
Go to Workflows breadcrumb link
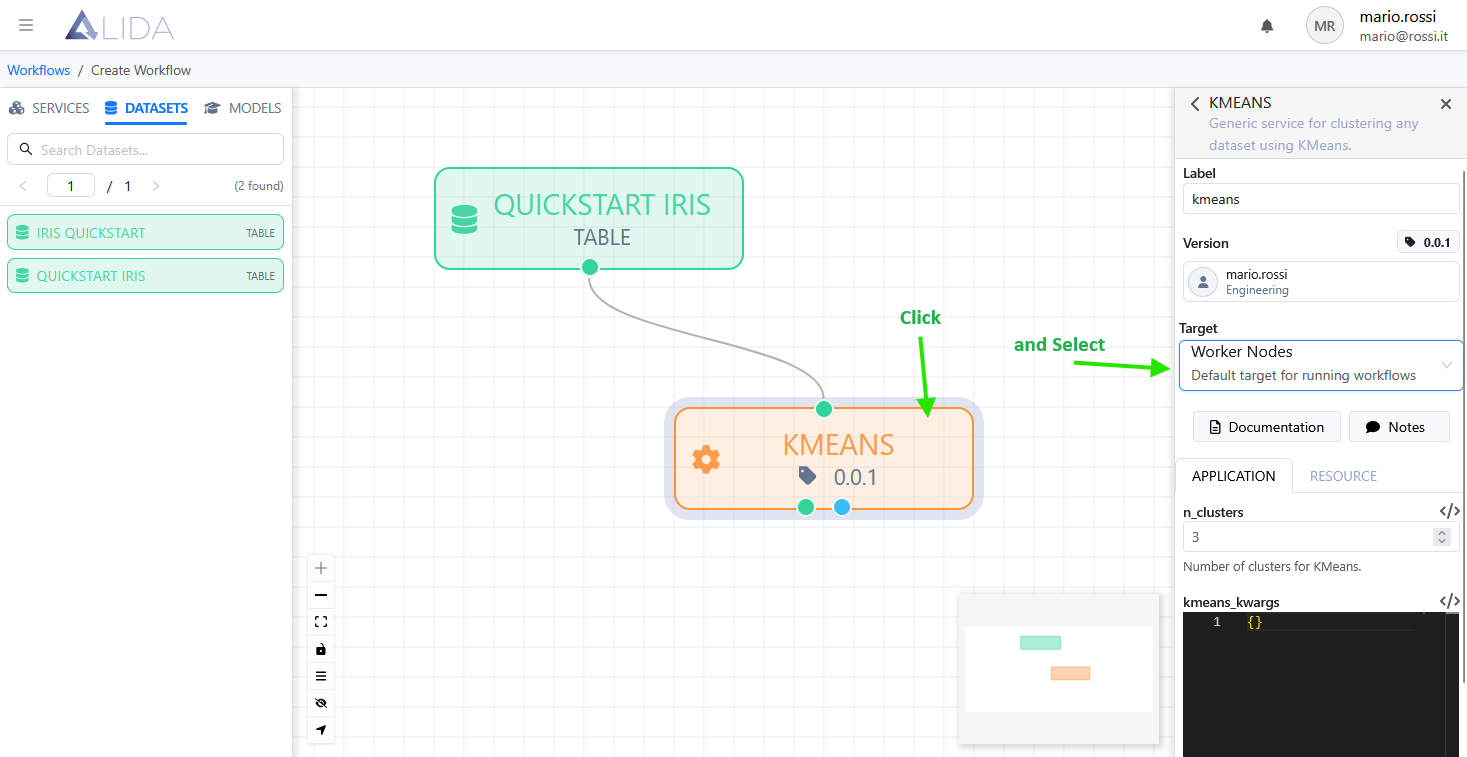(x=39, y=70)
